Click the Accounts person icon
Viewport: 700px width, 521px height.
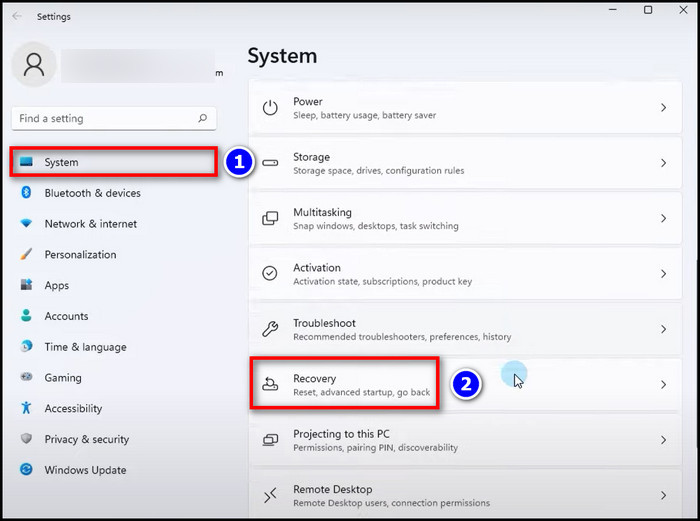pos(26,315)
